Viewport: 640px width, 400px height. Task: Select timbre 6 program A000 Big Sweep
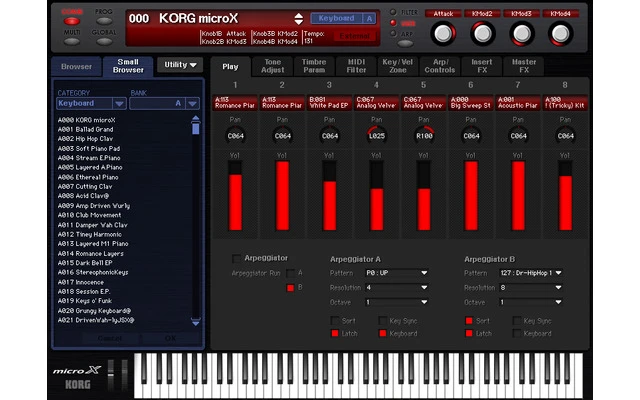[x=470, y=102]
